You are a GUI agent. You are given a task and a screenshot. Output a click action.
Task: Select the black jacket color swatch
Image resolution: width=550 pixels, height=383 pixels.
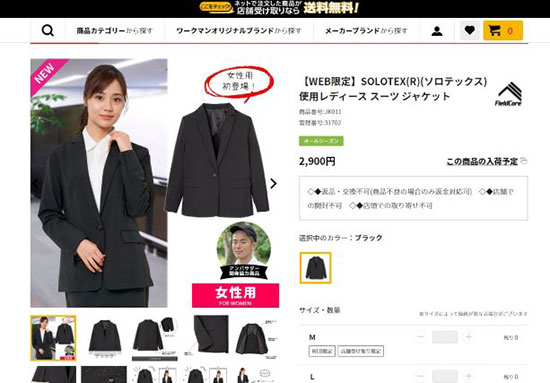click(315, 268)
